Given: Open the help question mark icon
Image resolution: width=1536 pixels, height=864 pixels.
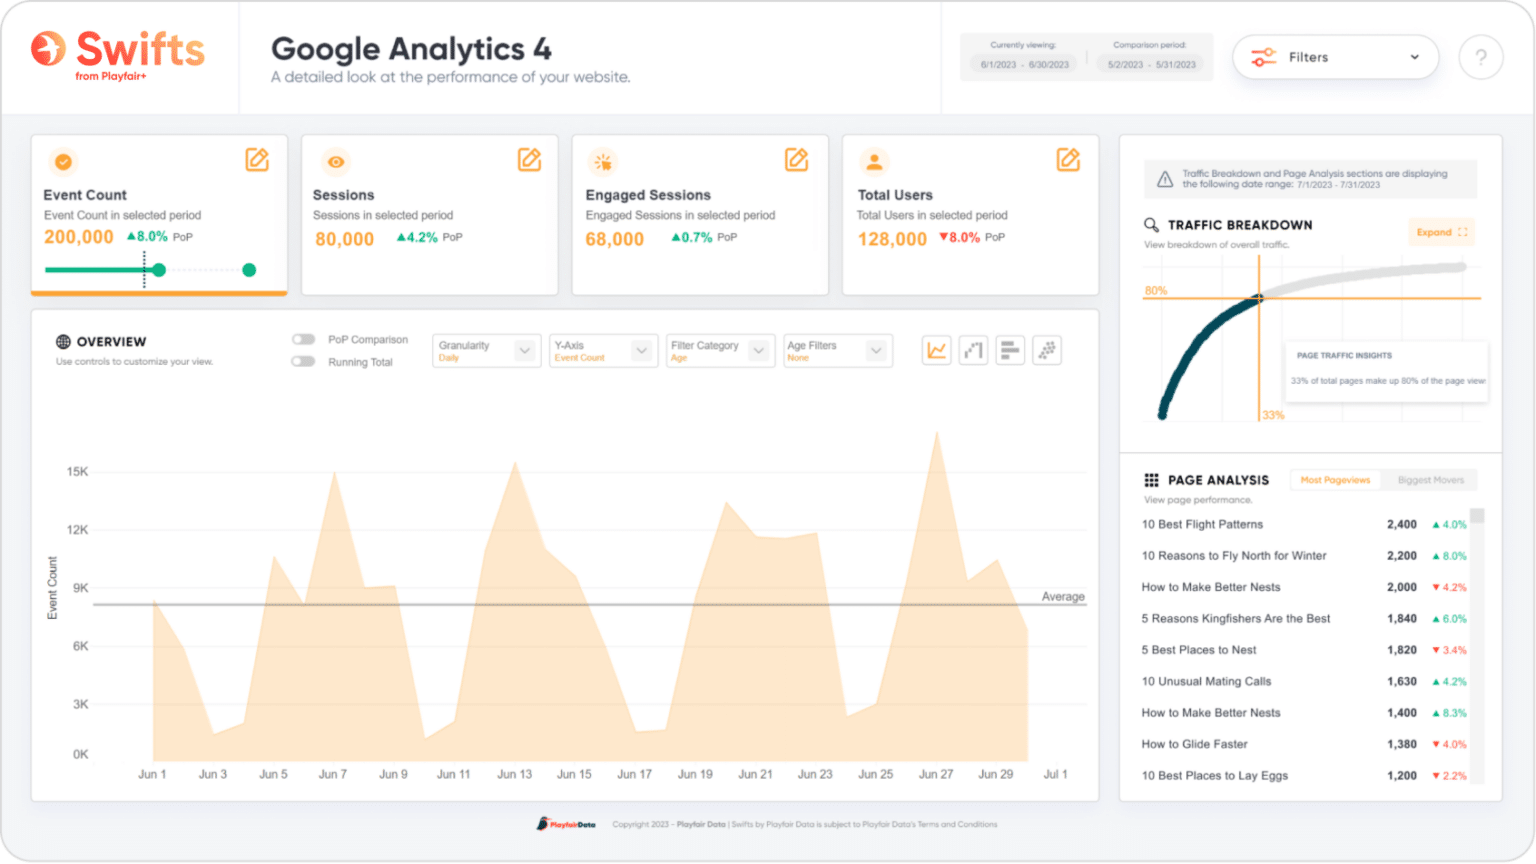Looking at the screenshot, I should [x=1481, y=57].
